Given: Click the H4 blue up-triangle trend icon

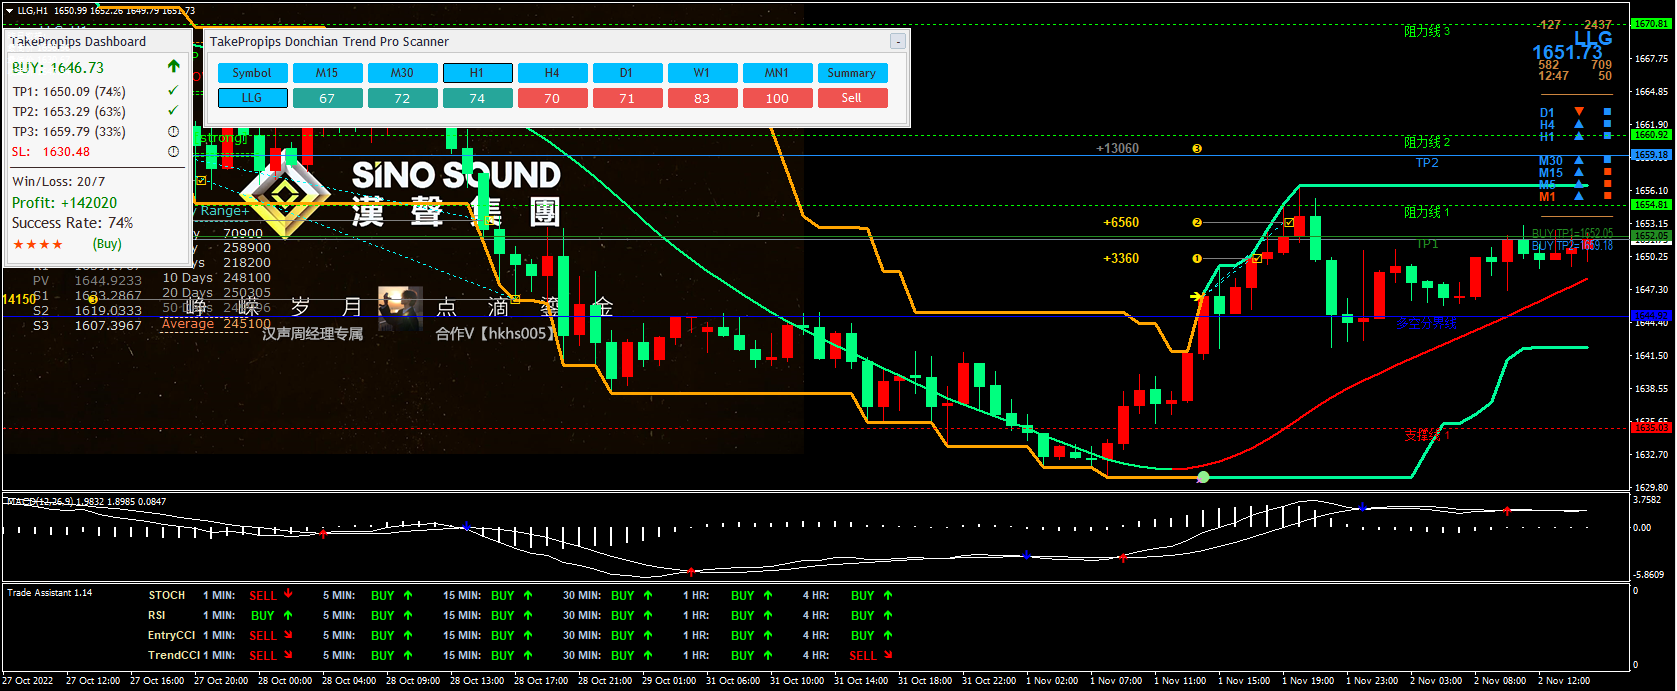Looking at the screenshot, I should (x=1579, y=124).
